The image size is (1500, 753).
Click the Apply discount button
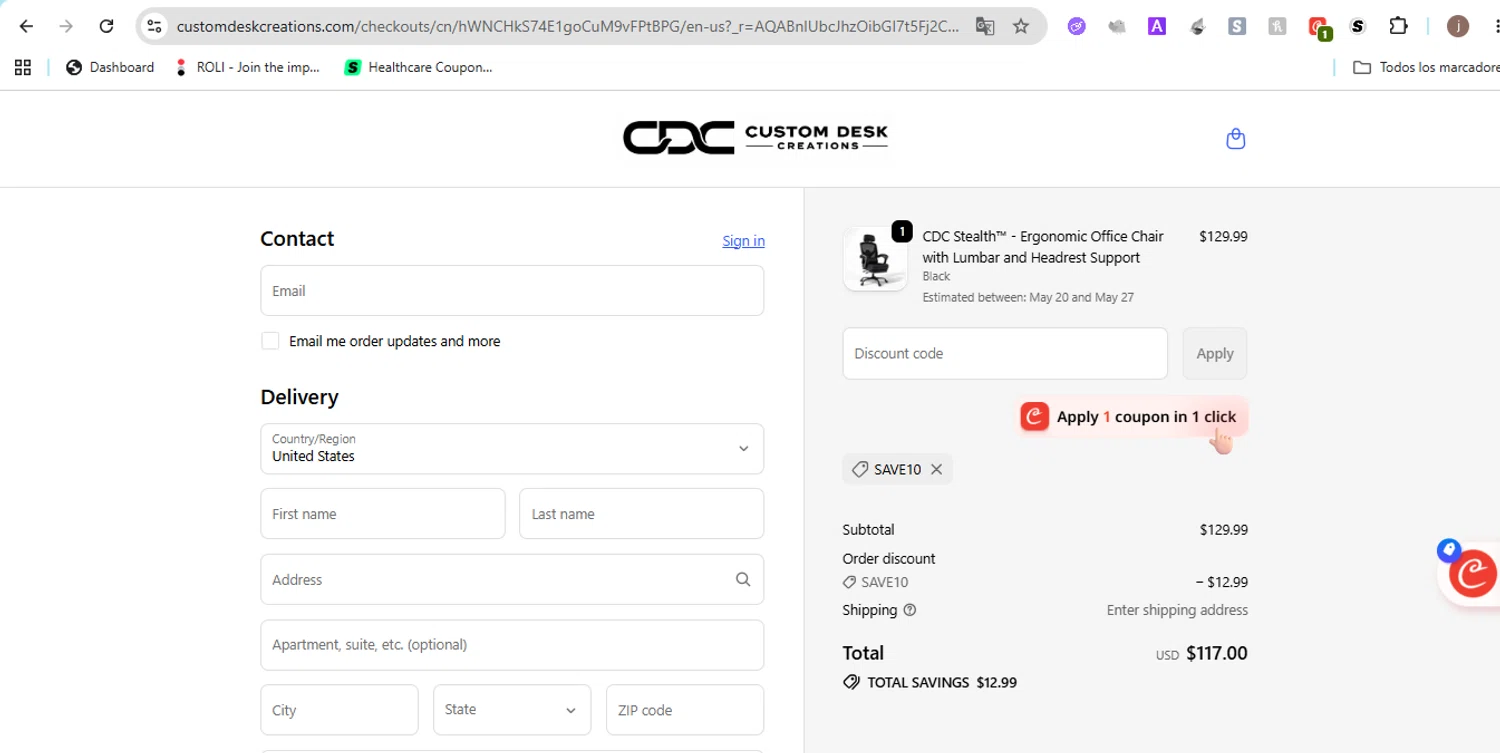1215,353
